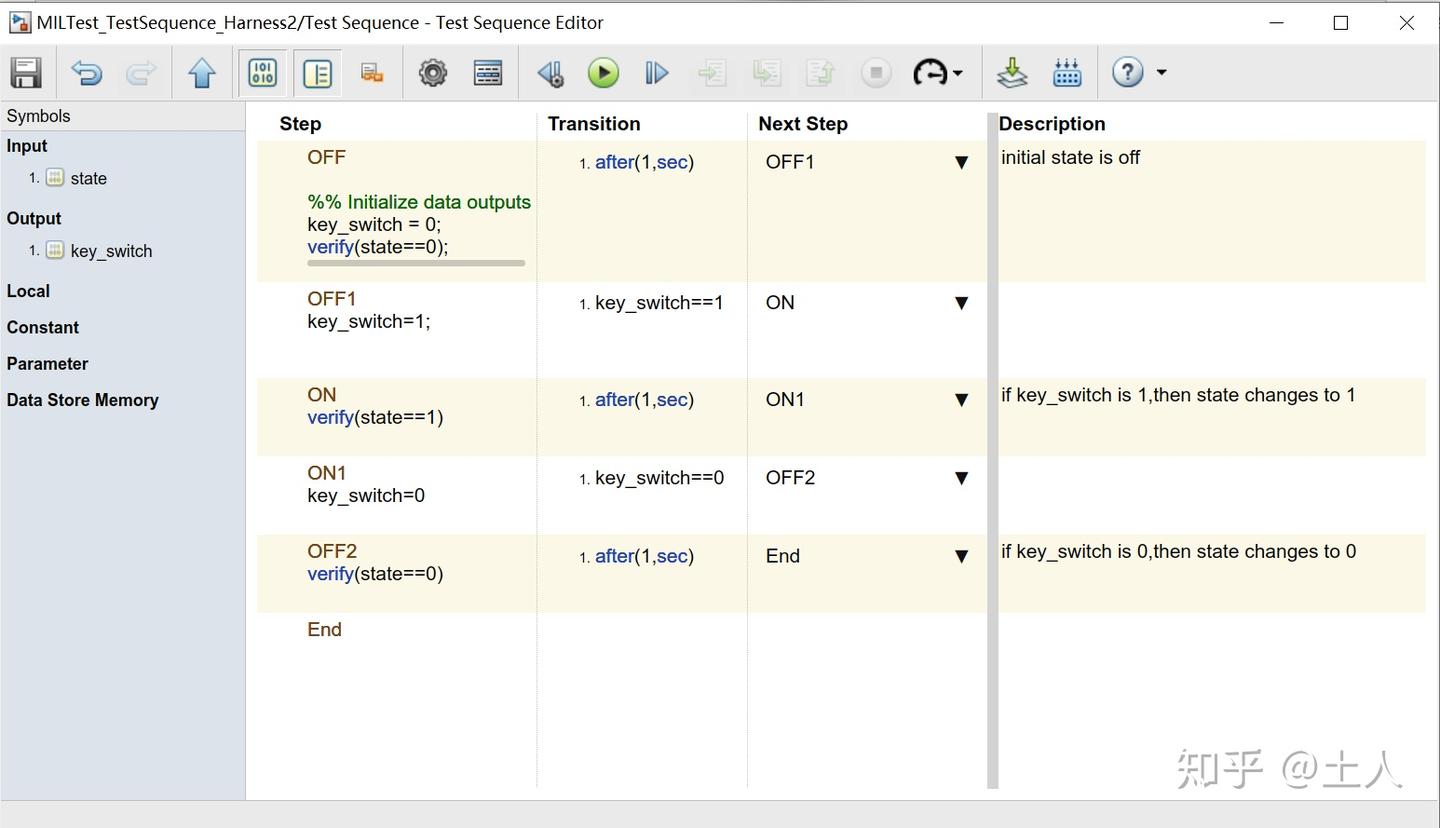Image resolution: width=1440 pixels, height=828 pixels.
Task: Select the state input symbol
Action: 88,178
